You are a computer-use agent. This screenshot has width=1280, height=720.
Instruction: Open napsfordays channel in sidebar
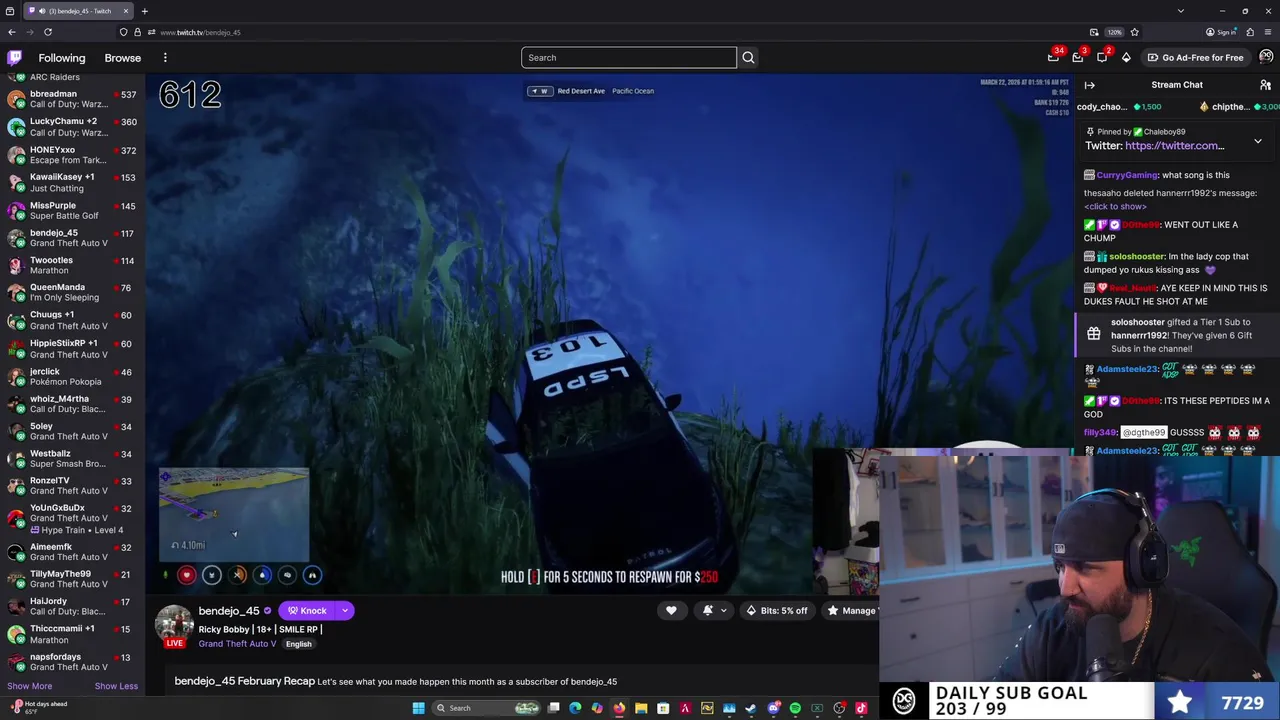72,662
